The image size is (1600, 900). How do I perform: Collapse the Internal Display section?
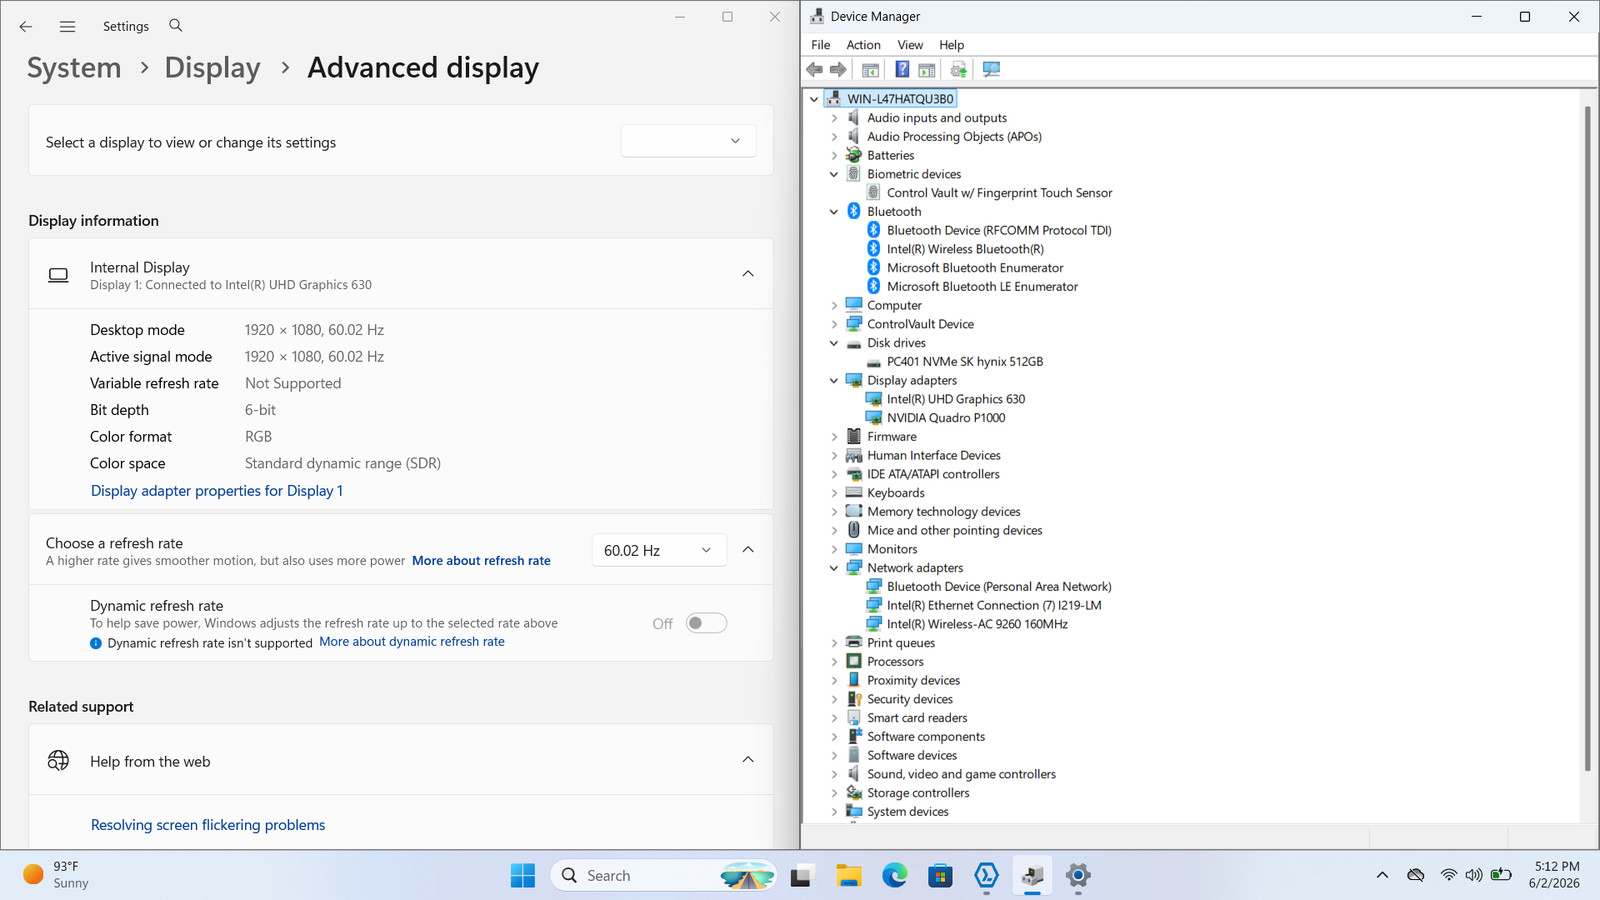click(748, 274)
